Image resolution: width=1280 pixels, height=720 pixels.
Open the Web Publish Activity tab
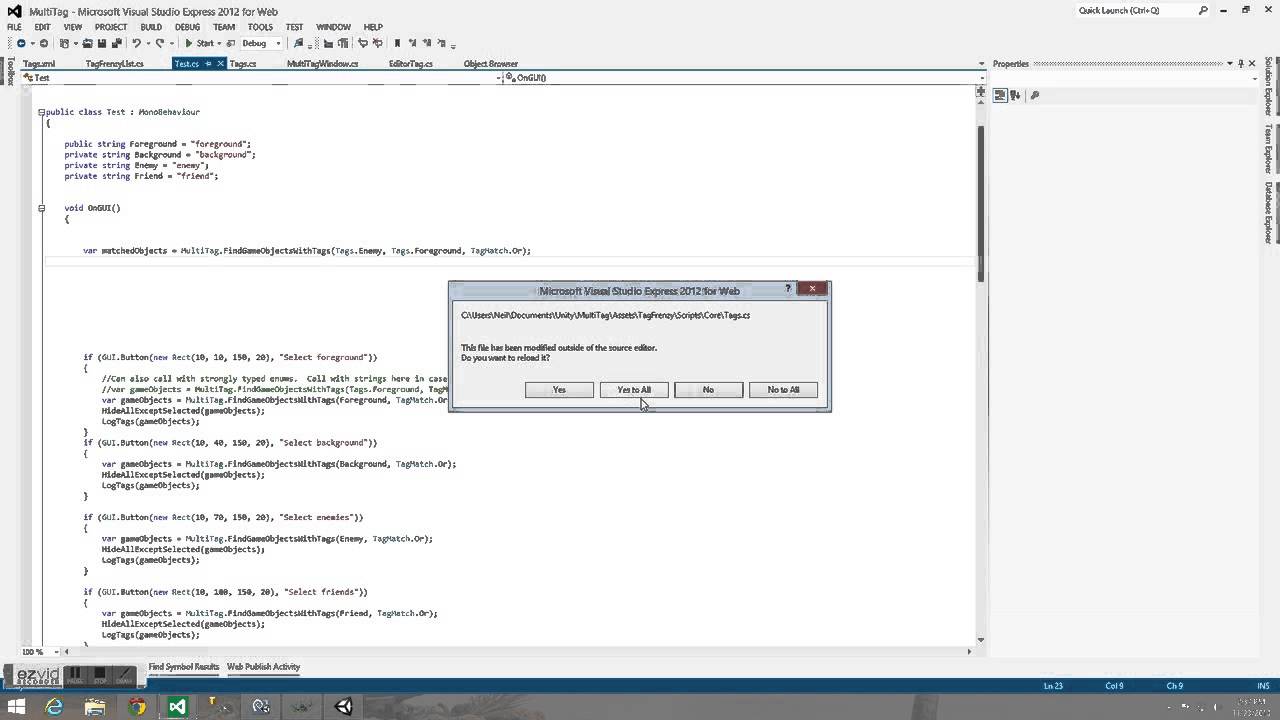pos(263,666)
